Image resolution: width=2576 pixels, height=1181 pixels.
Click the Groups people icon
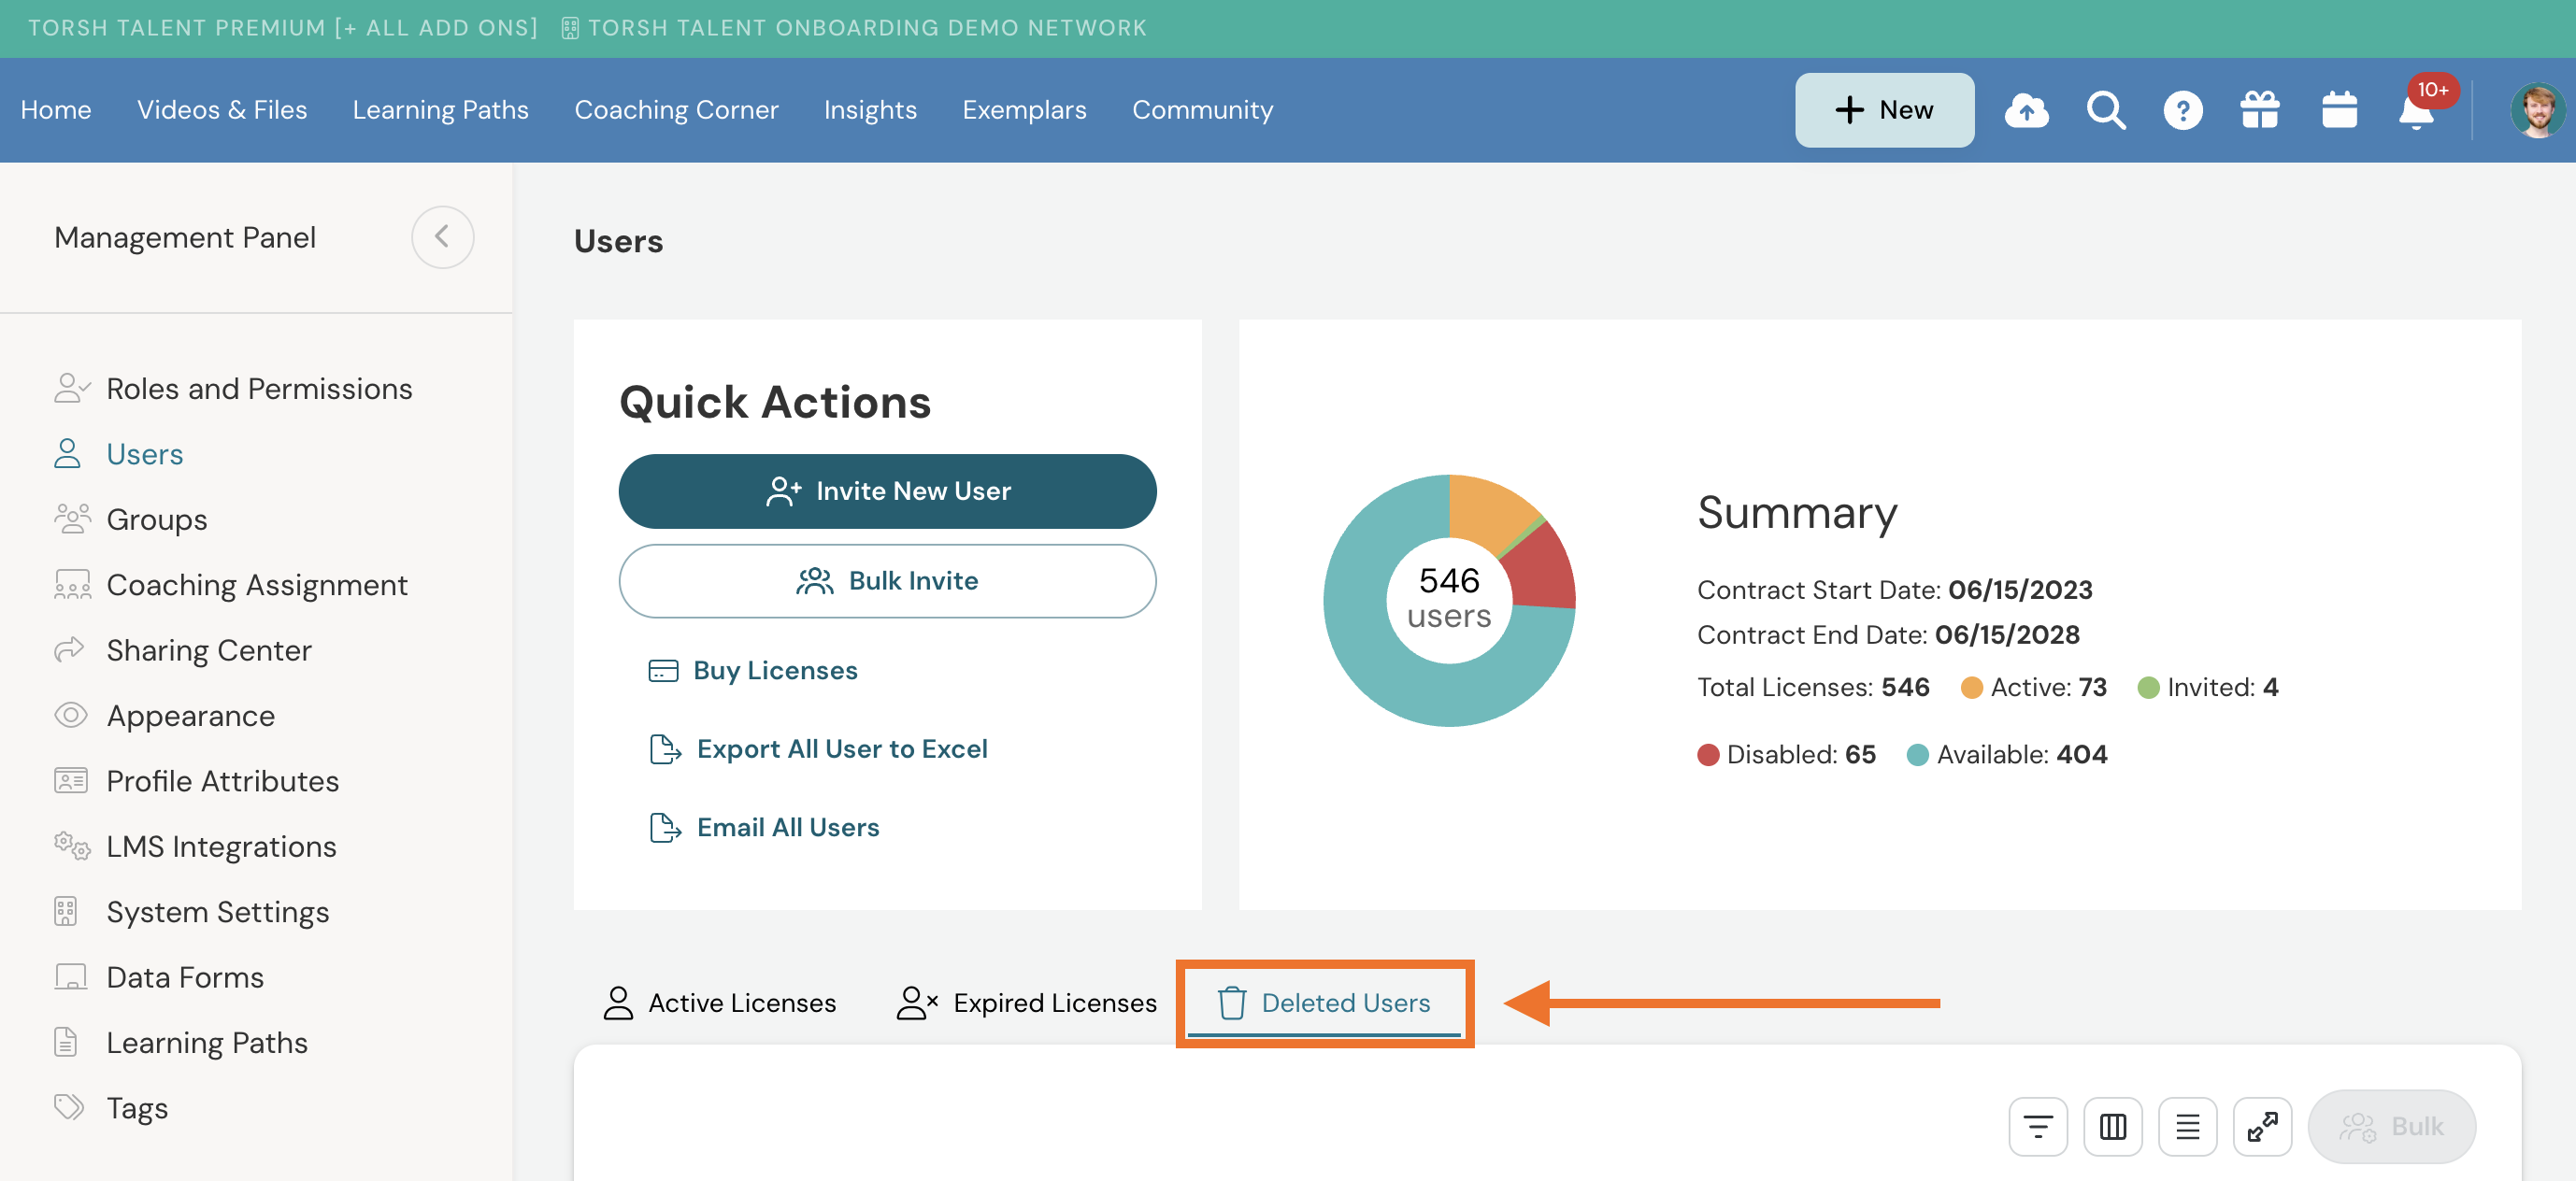tap(72, 519)
